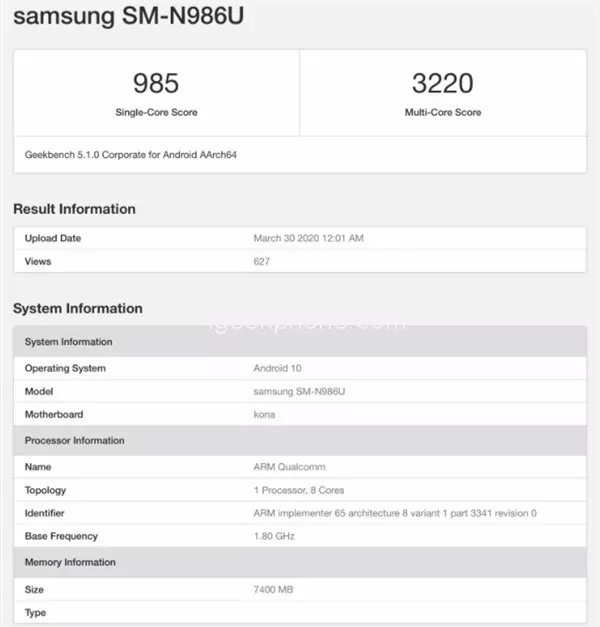This screenshot has width=600, height=627.
Task: Select the 985 single-core score number
Action: (156, 83)
